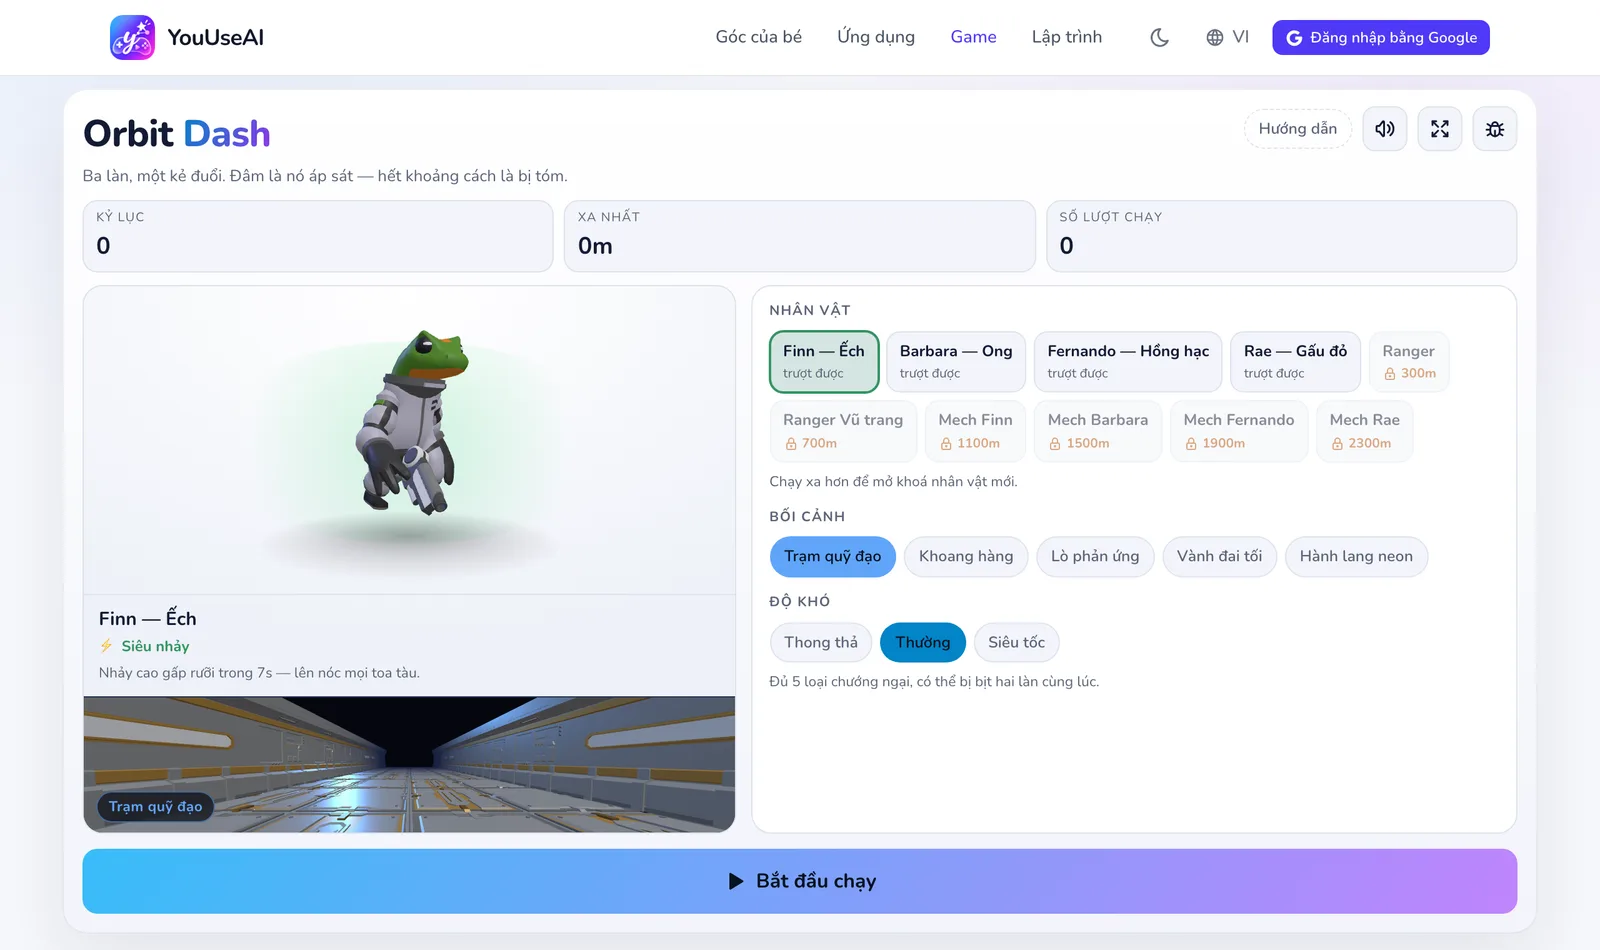The width and height of the screenshot is (1600, 950).
Task: Open the Ứng dụng menu item
Action: [876, 37]
